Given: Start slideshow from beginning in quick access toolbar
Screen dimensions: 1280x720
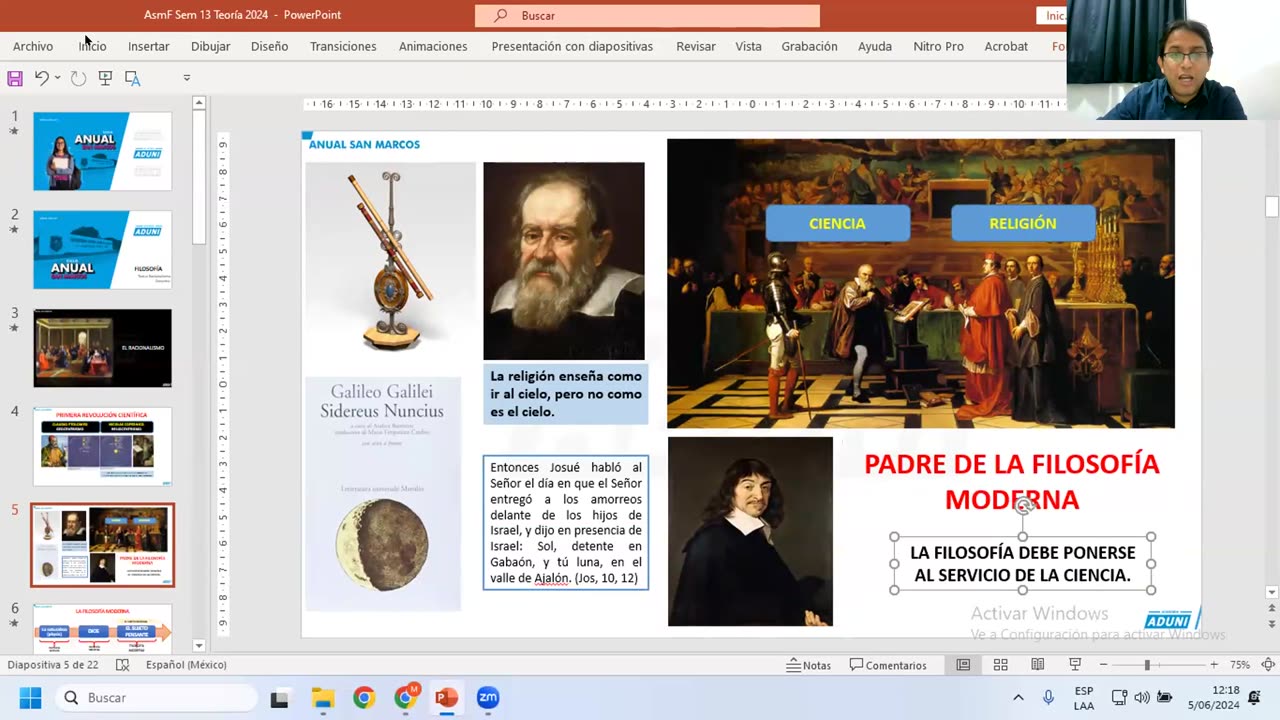Looking at the screenshot, I should [x=105, y=78].
